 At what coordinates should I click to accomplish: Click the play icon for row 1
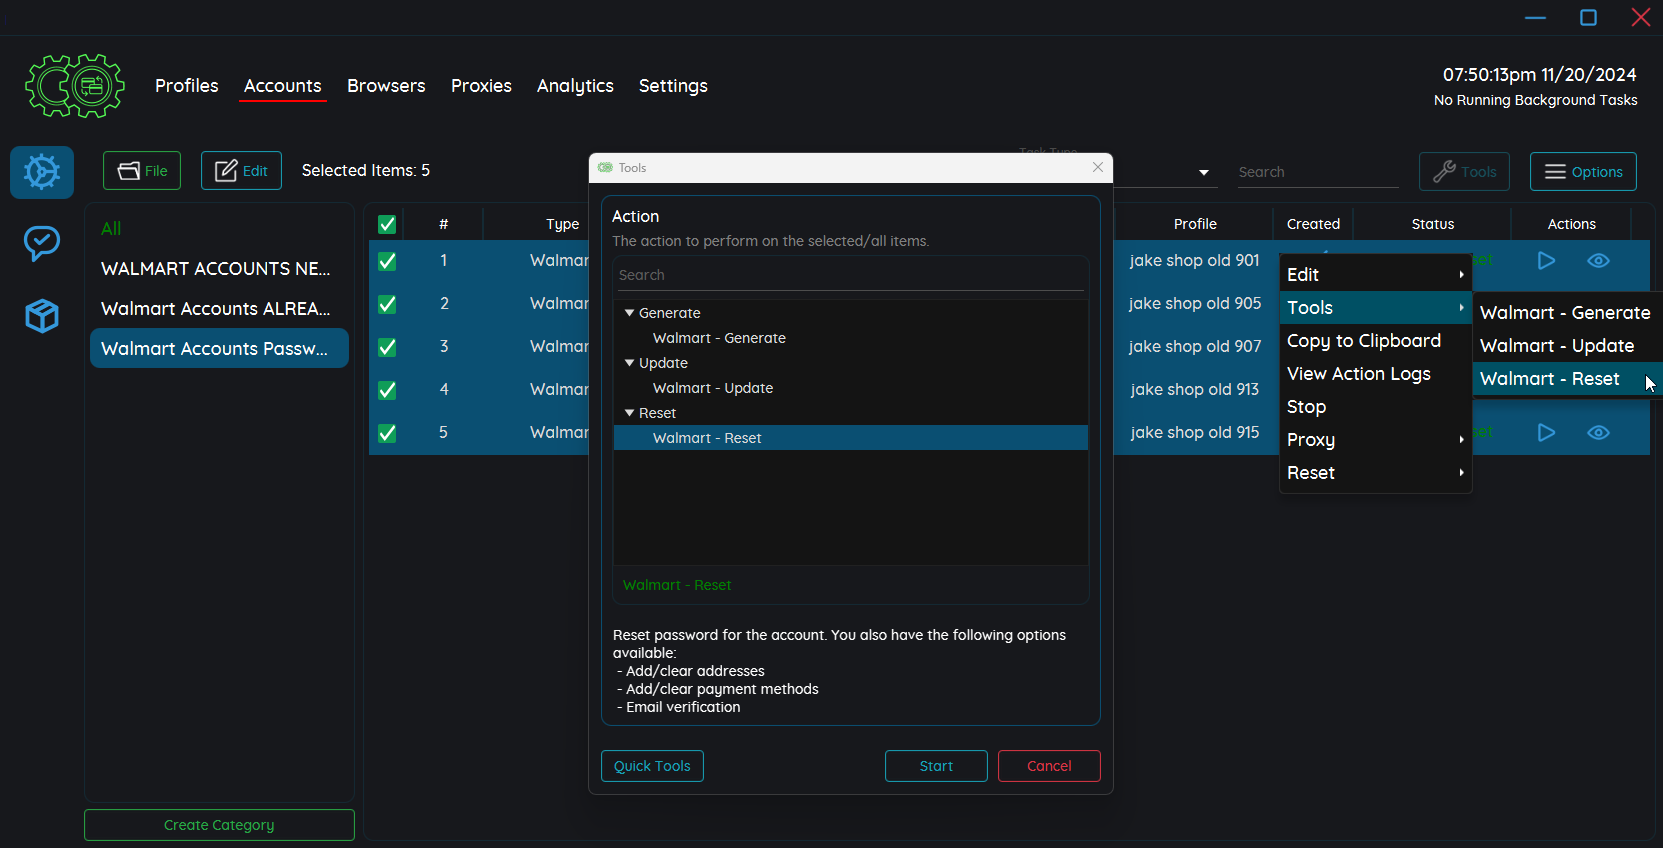[1546, 261]
